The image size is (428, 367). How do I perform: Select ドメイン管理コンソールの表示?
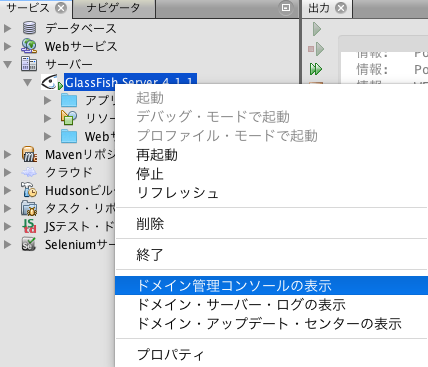pos(271,285)
